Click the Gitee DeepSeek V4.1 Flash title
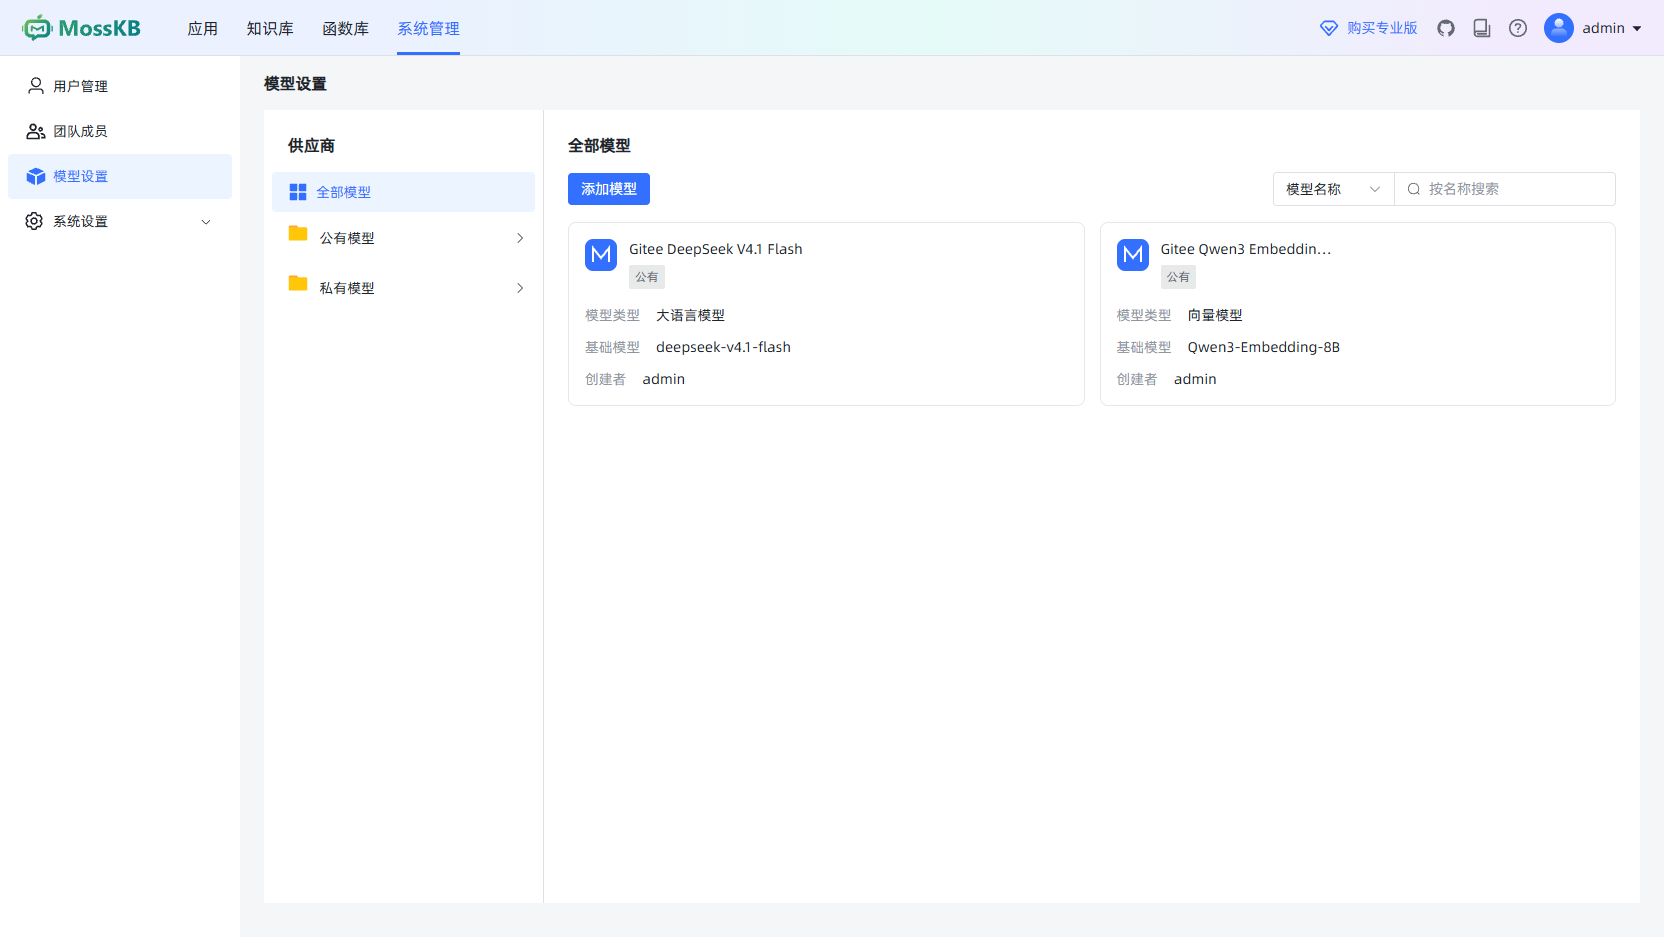The height and width of the screenshot is (937, 1664). [716, 249]
